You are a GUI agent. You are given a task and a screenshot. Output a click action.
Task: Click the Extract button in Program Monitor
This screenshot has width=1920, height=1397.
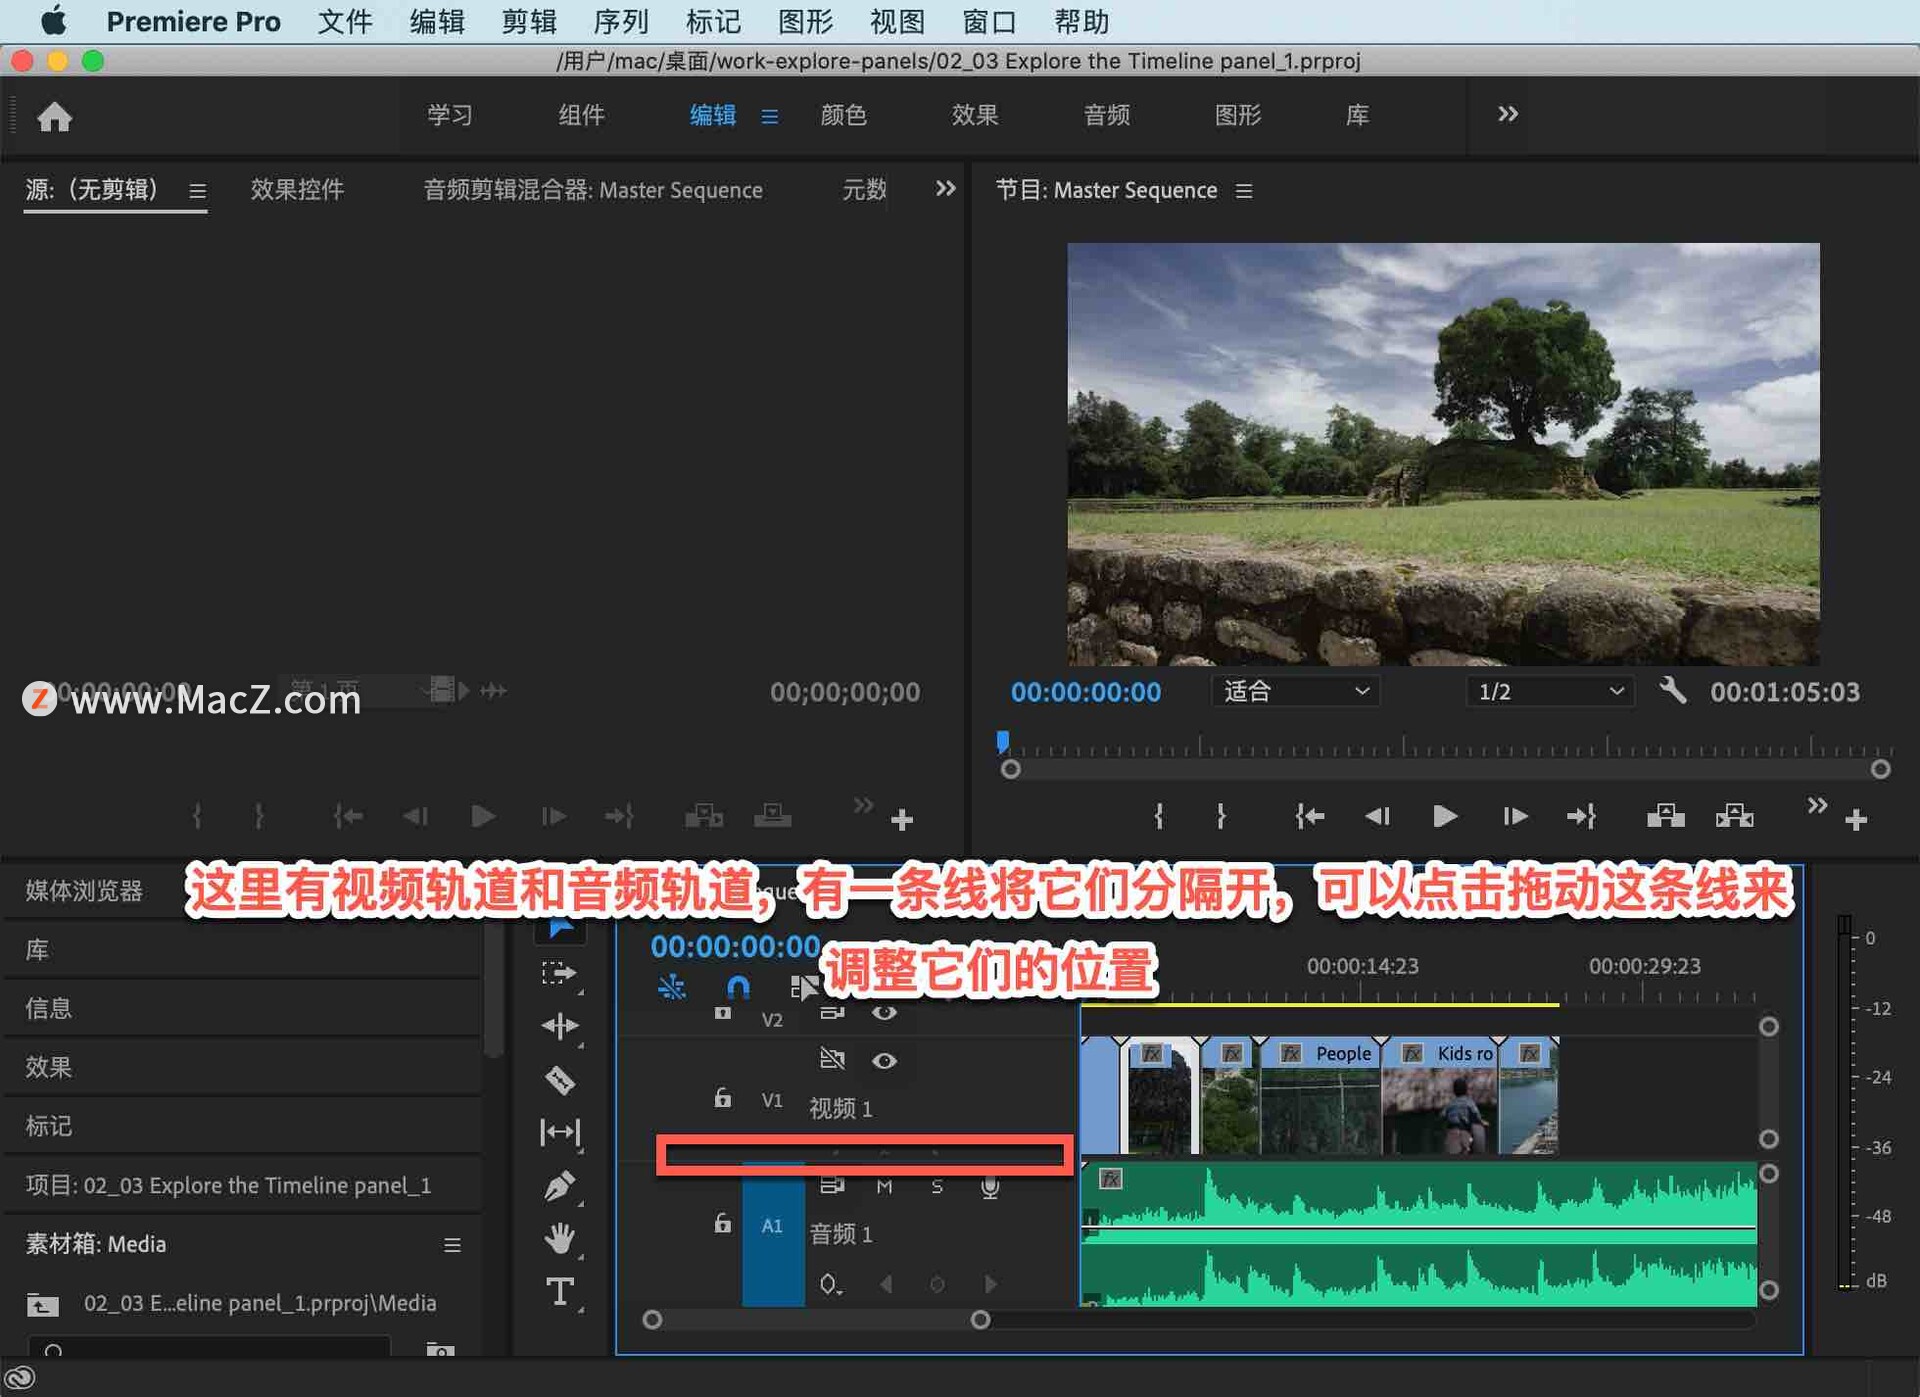(x=1734, y=817)
